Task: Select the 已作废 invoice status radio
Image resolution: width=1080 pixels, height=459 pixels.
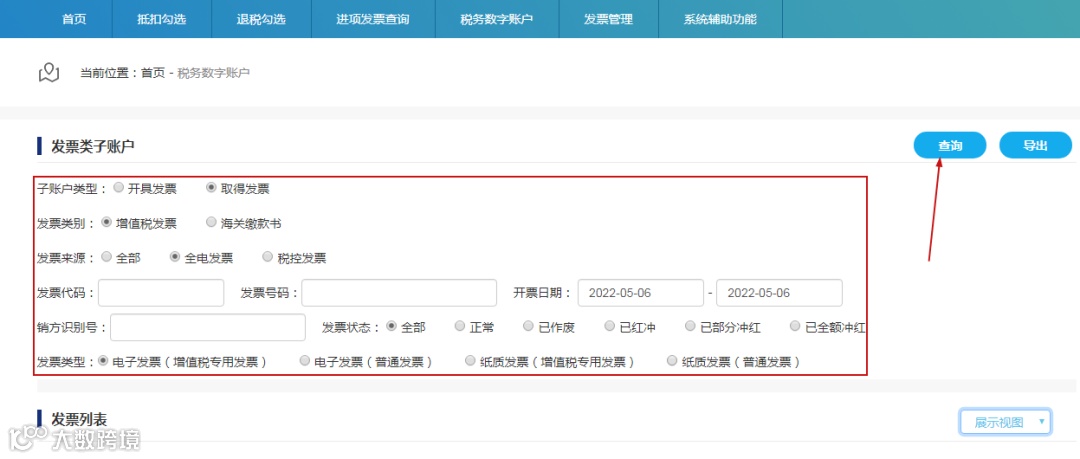Action: pos(528,326)
